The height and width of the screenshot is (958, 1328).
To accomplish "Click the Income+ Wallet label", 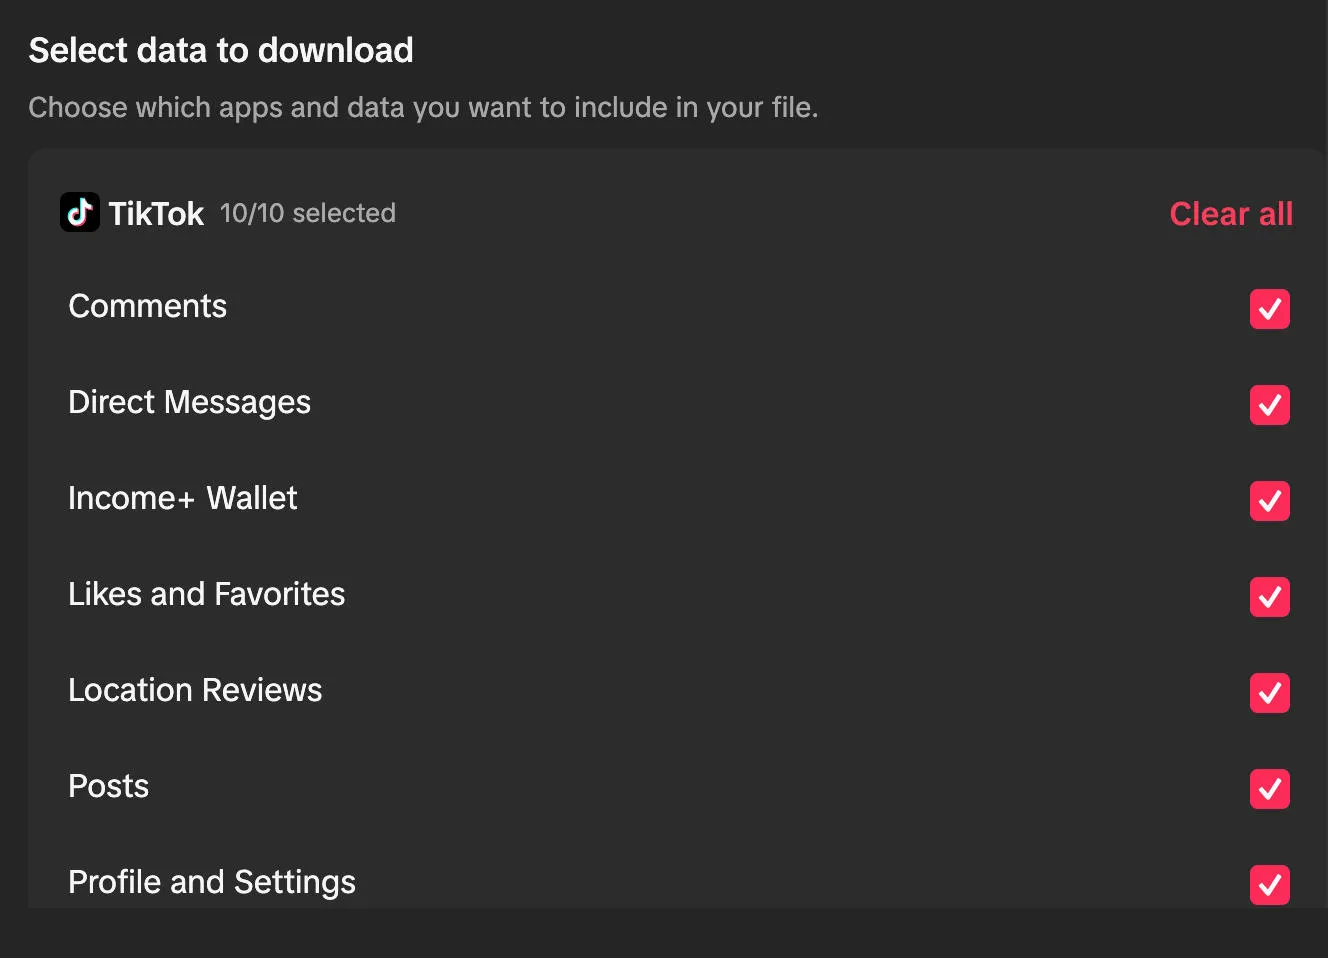I will pos(182,498).
